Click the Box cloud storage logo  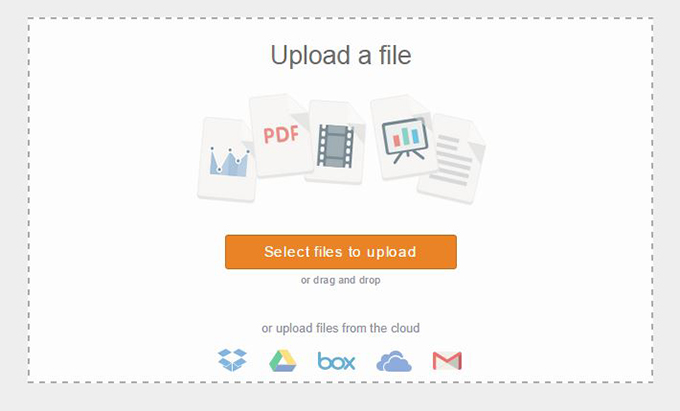(x=336, y=361)
